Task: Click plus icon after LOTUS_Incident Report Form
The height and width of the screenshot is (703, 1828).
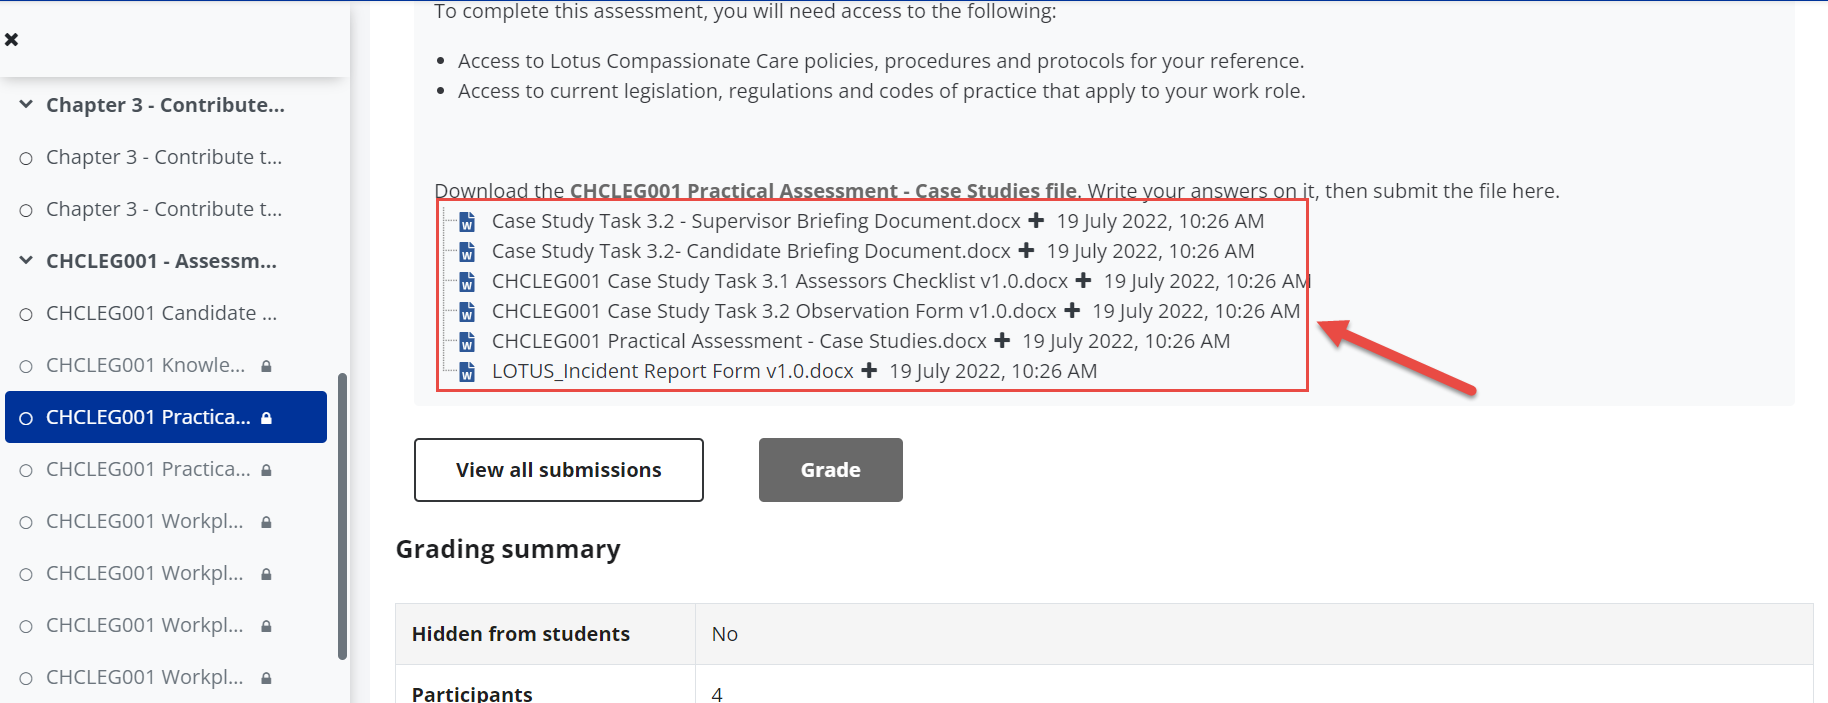Action: 869,370
